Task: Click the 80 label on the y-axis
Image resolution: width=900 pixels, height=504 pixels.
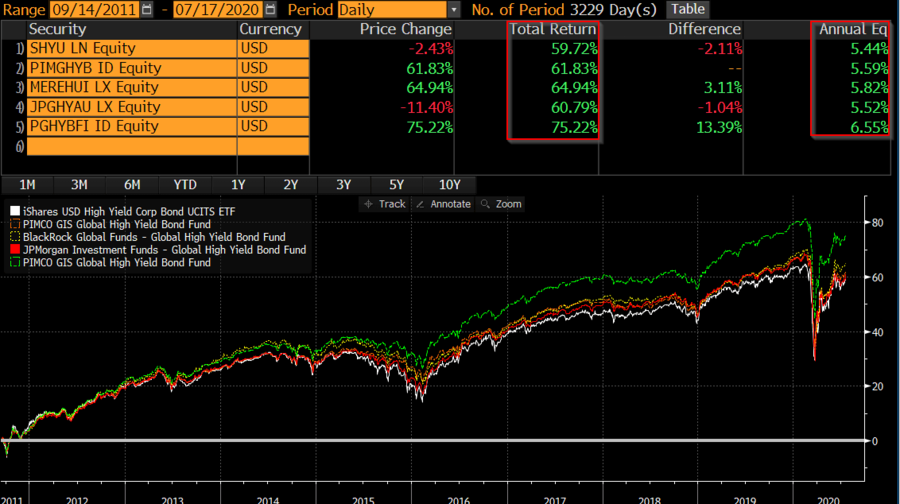Action: [878, 223]
